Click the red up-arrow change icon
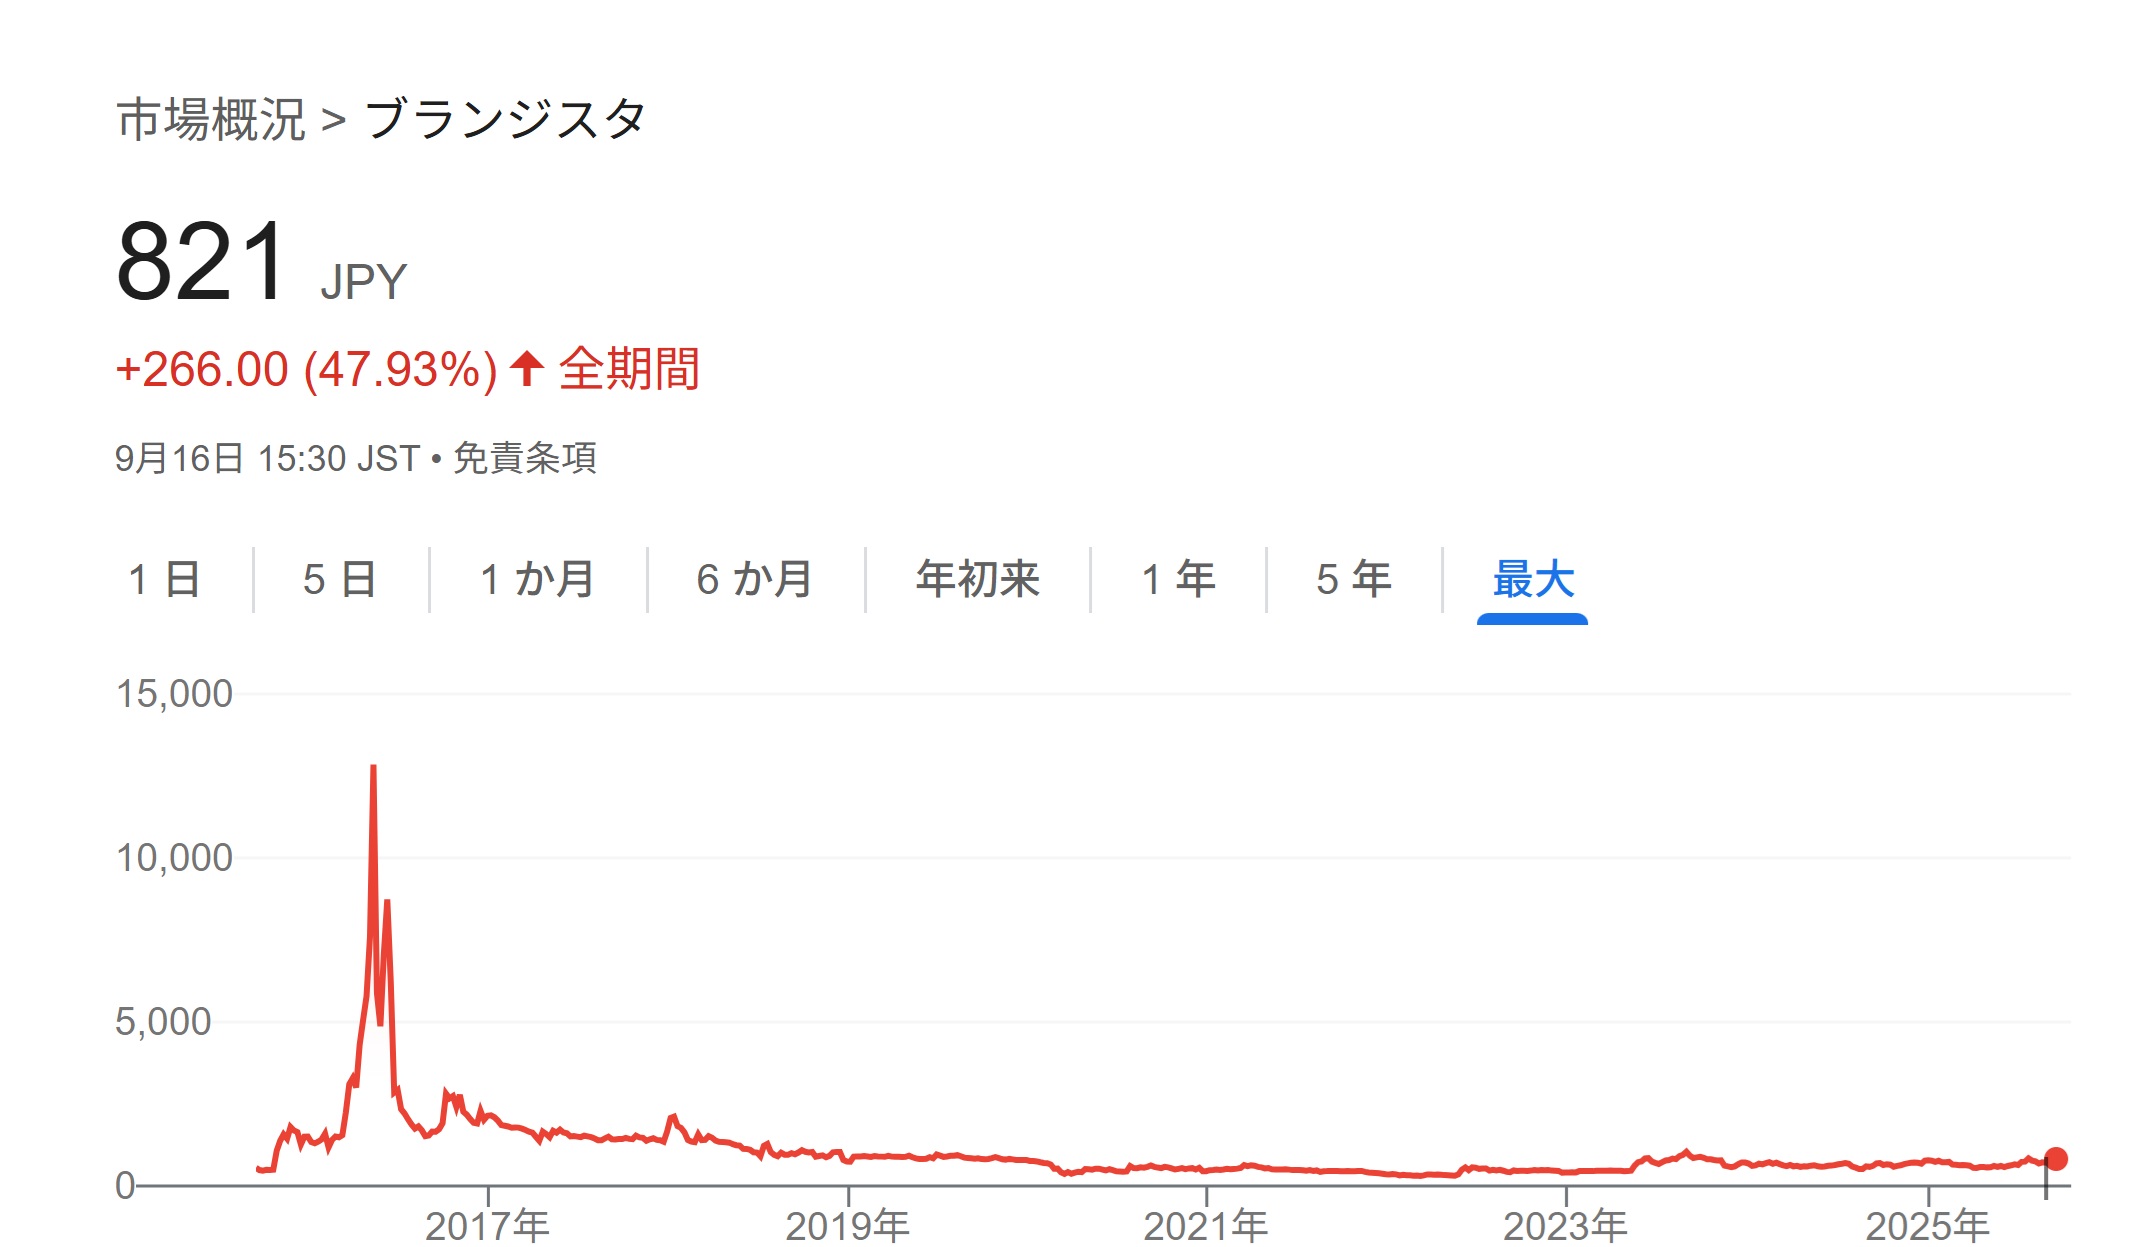Screen dimensions: 2145x1247 [x=526, y=369]
